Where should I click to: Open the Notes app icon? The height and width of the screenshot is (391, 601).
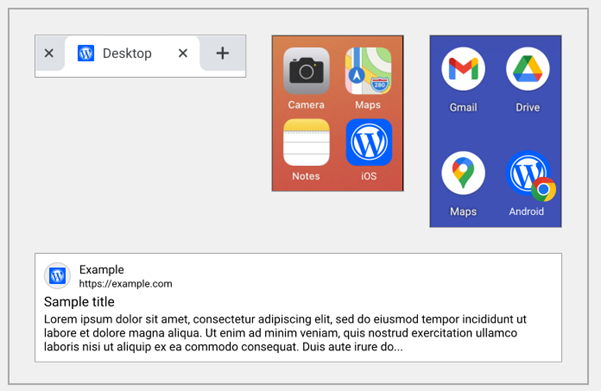306,142
